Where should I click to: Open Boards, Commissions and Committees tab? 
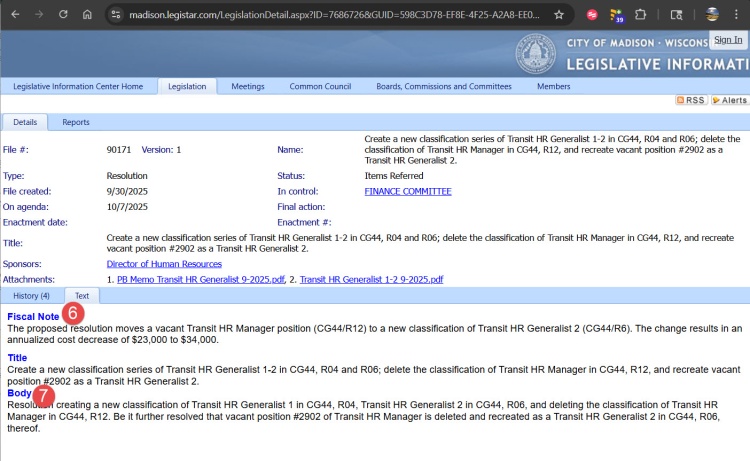tap(443, 87)
